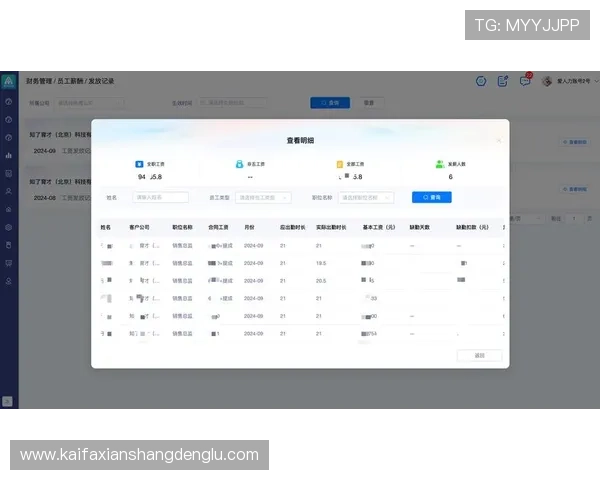Expand the 员工类型 dropdown in dialog
600x480 pixels.
tap(264, 198)
